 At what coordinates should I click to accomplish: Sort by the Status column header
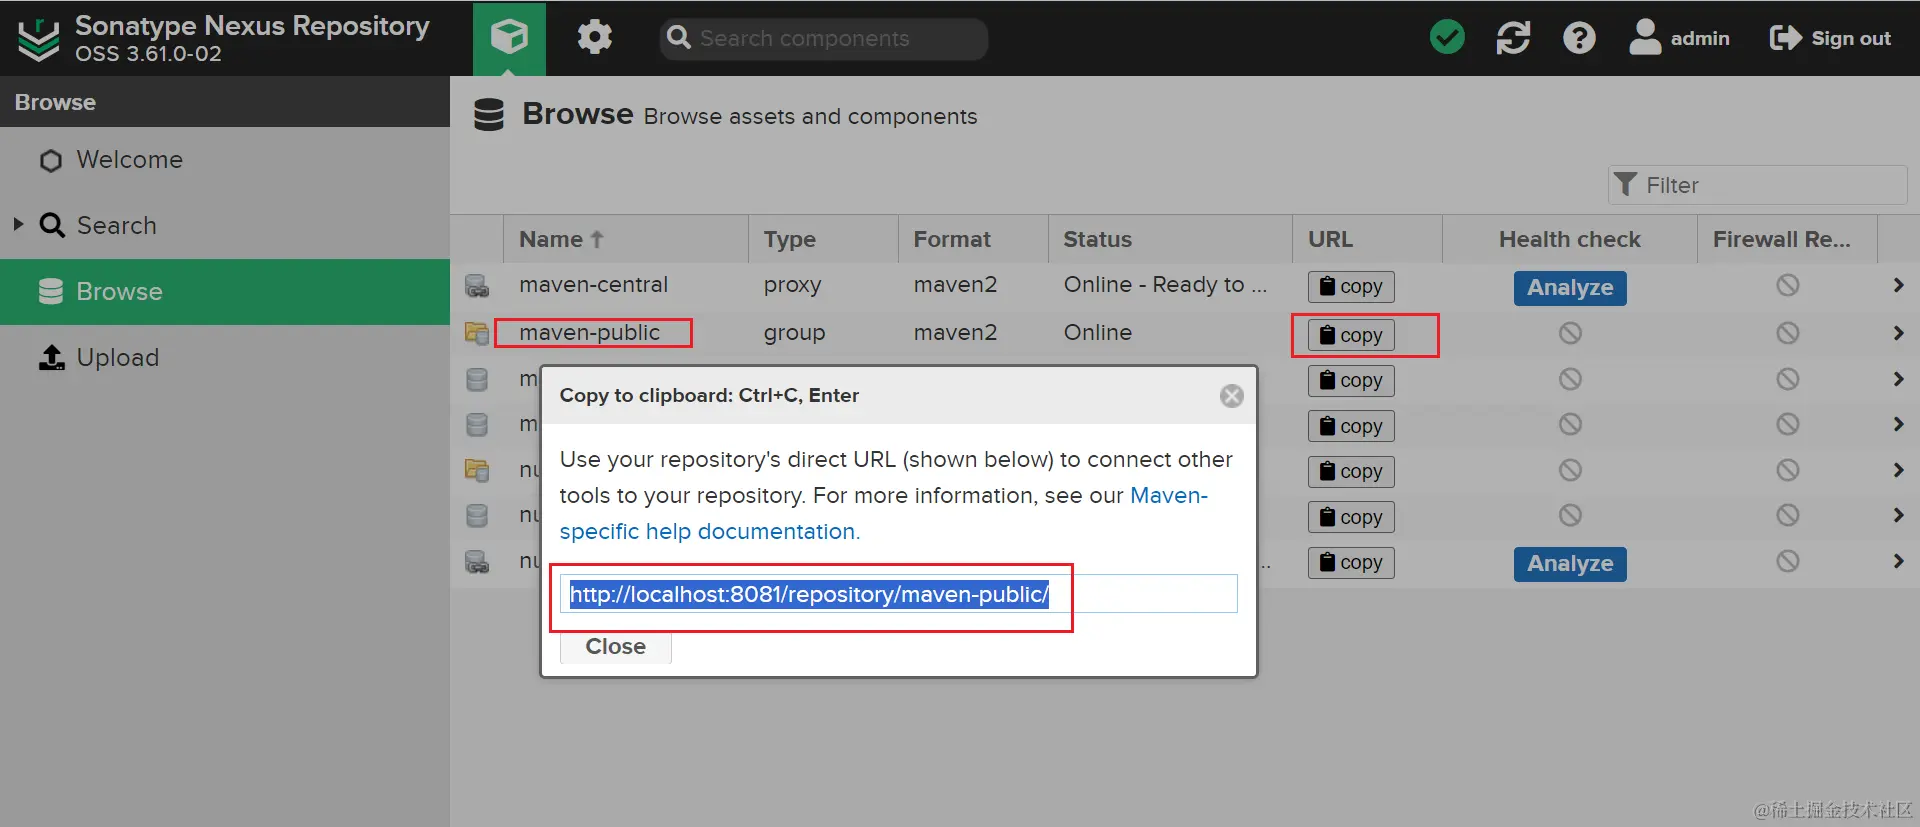coord(1170,240)
